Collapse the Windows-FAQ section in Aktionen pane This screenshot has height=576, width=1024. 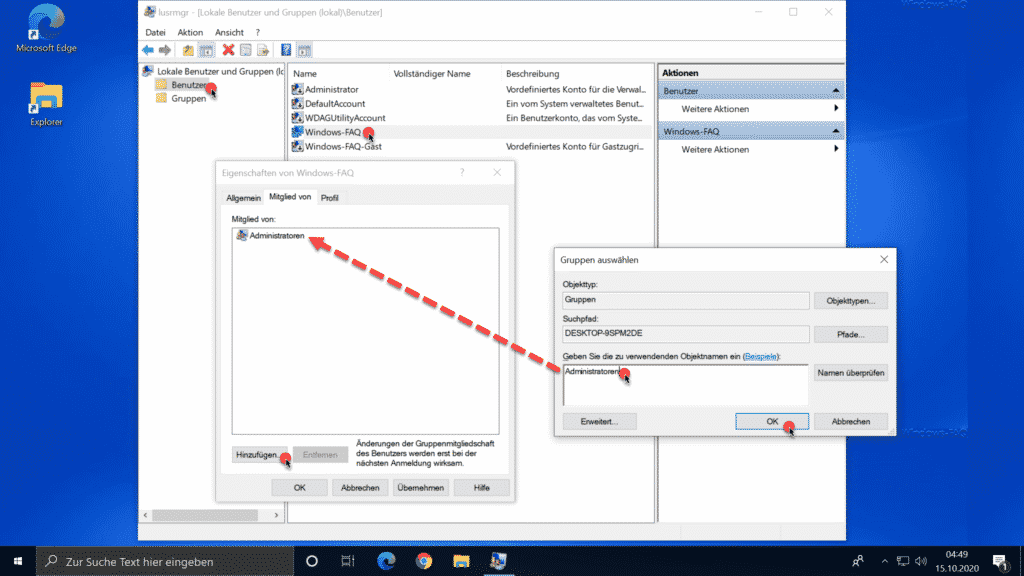click(x=835, y=131)
